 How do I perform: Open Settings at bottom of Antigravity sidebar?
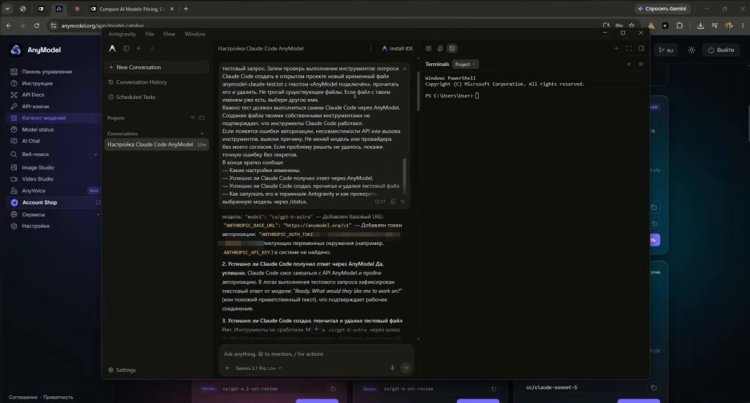[122, 370]
